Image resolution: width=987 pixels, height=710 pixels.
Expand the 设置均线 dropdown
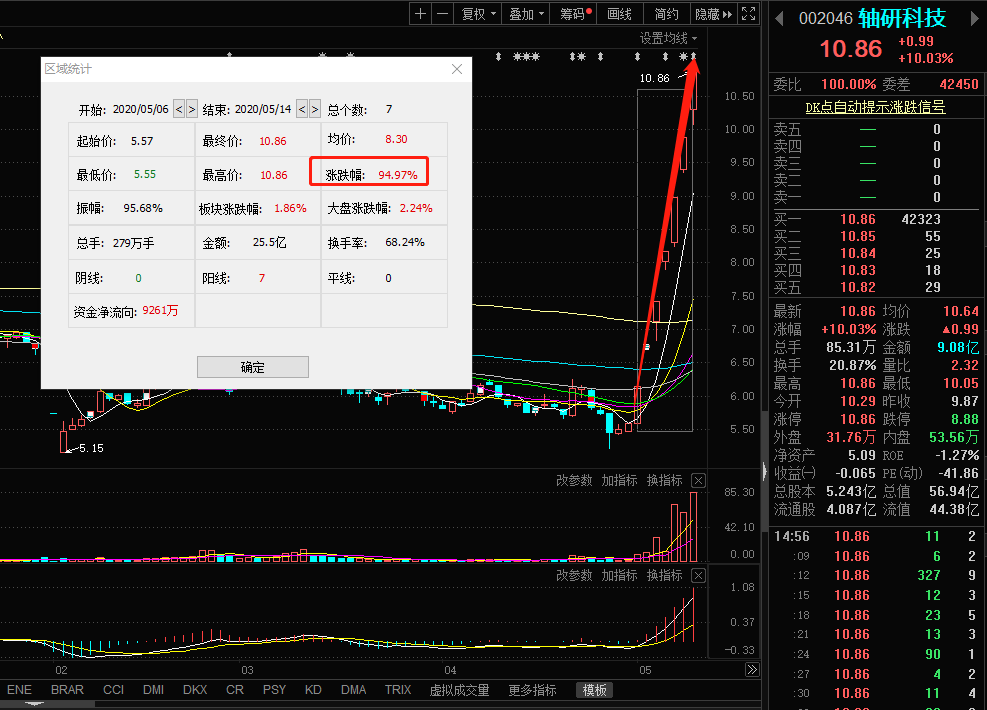pyautogui.click(x=669, y=38)
